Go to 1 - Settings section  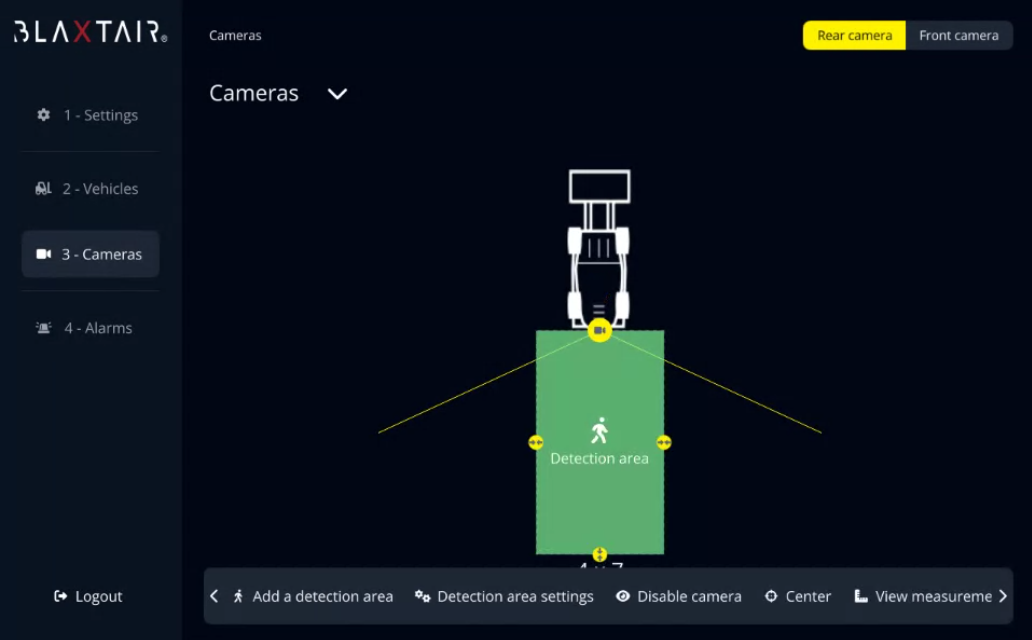click(90, 115)
